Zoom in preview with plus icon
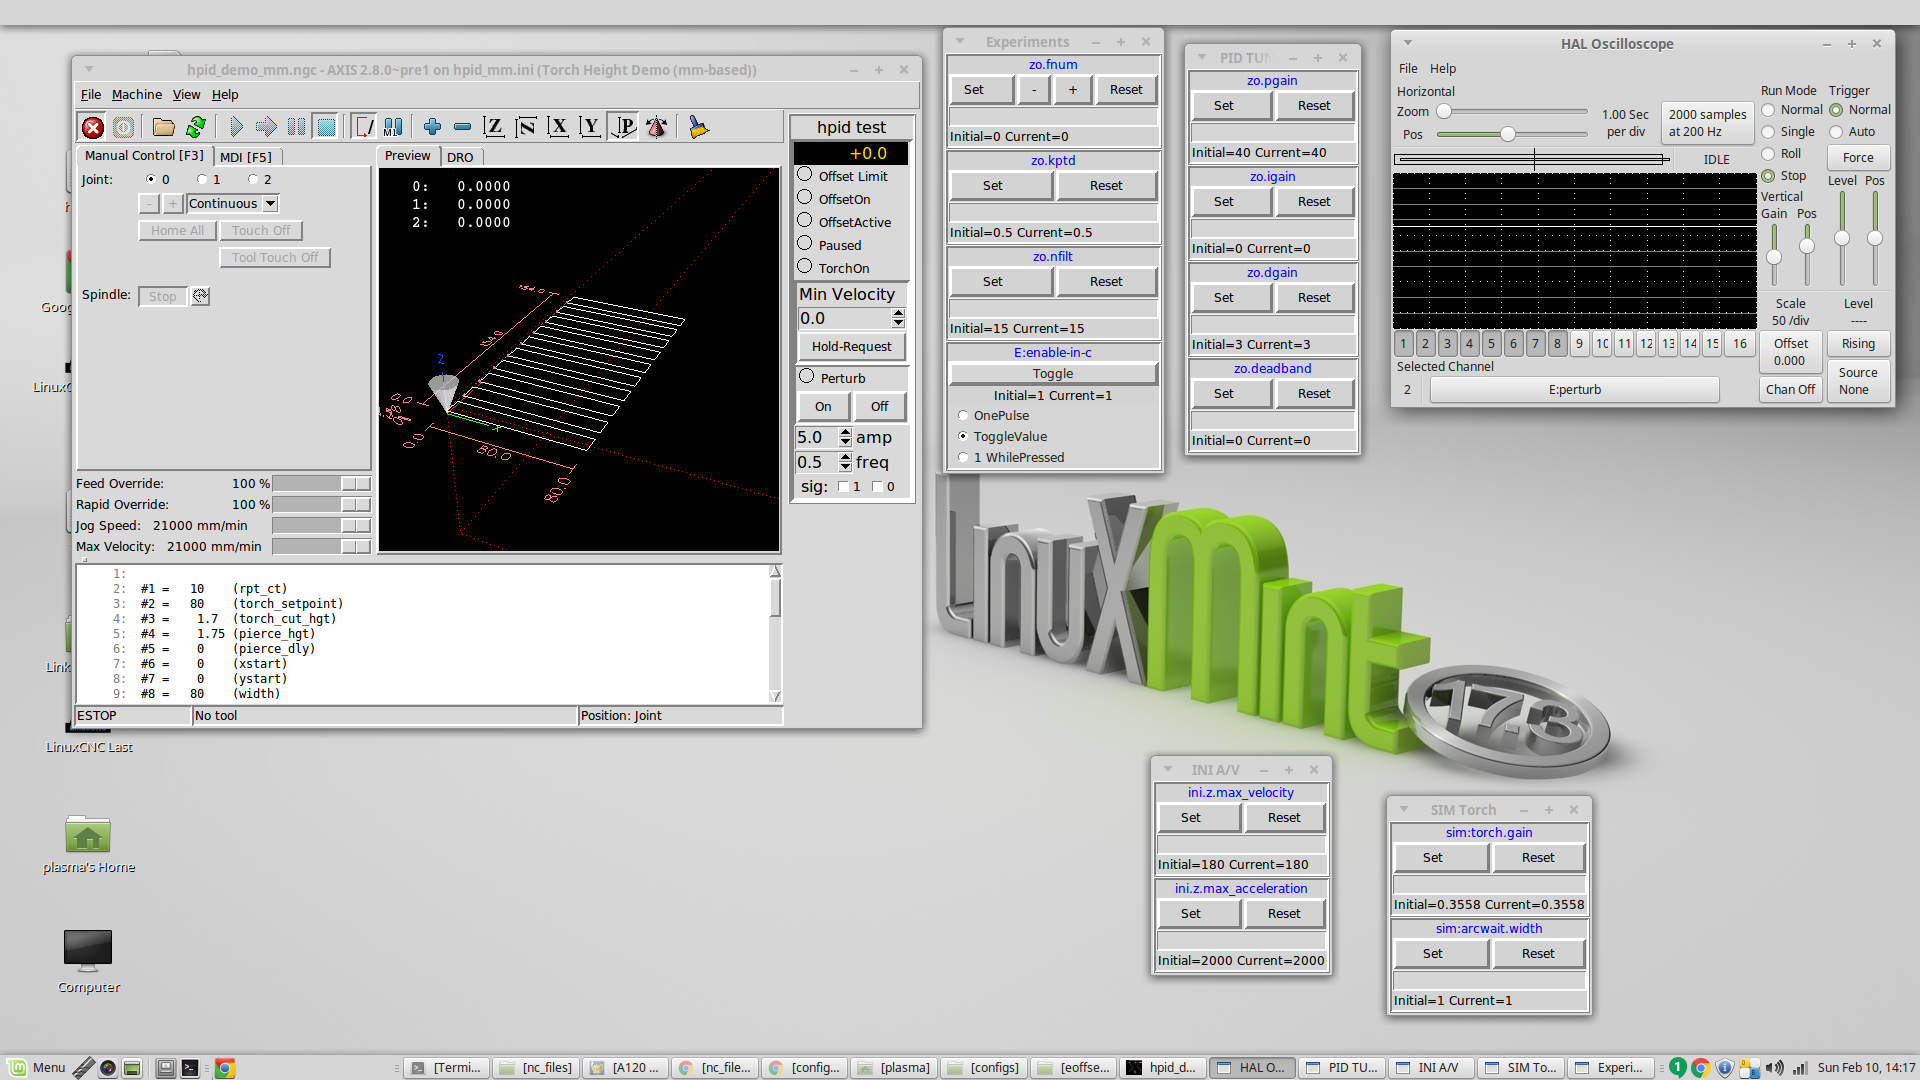 (x=432, y=127)
